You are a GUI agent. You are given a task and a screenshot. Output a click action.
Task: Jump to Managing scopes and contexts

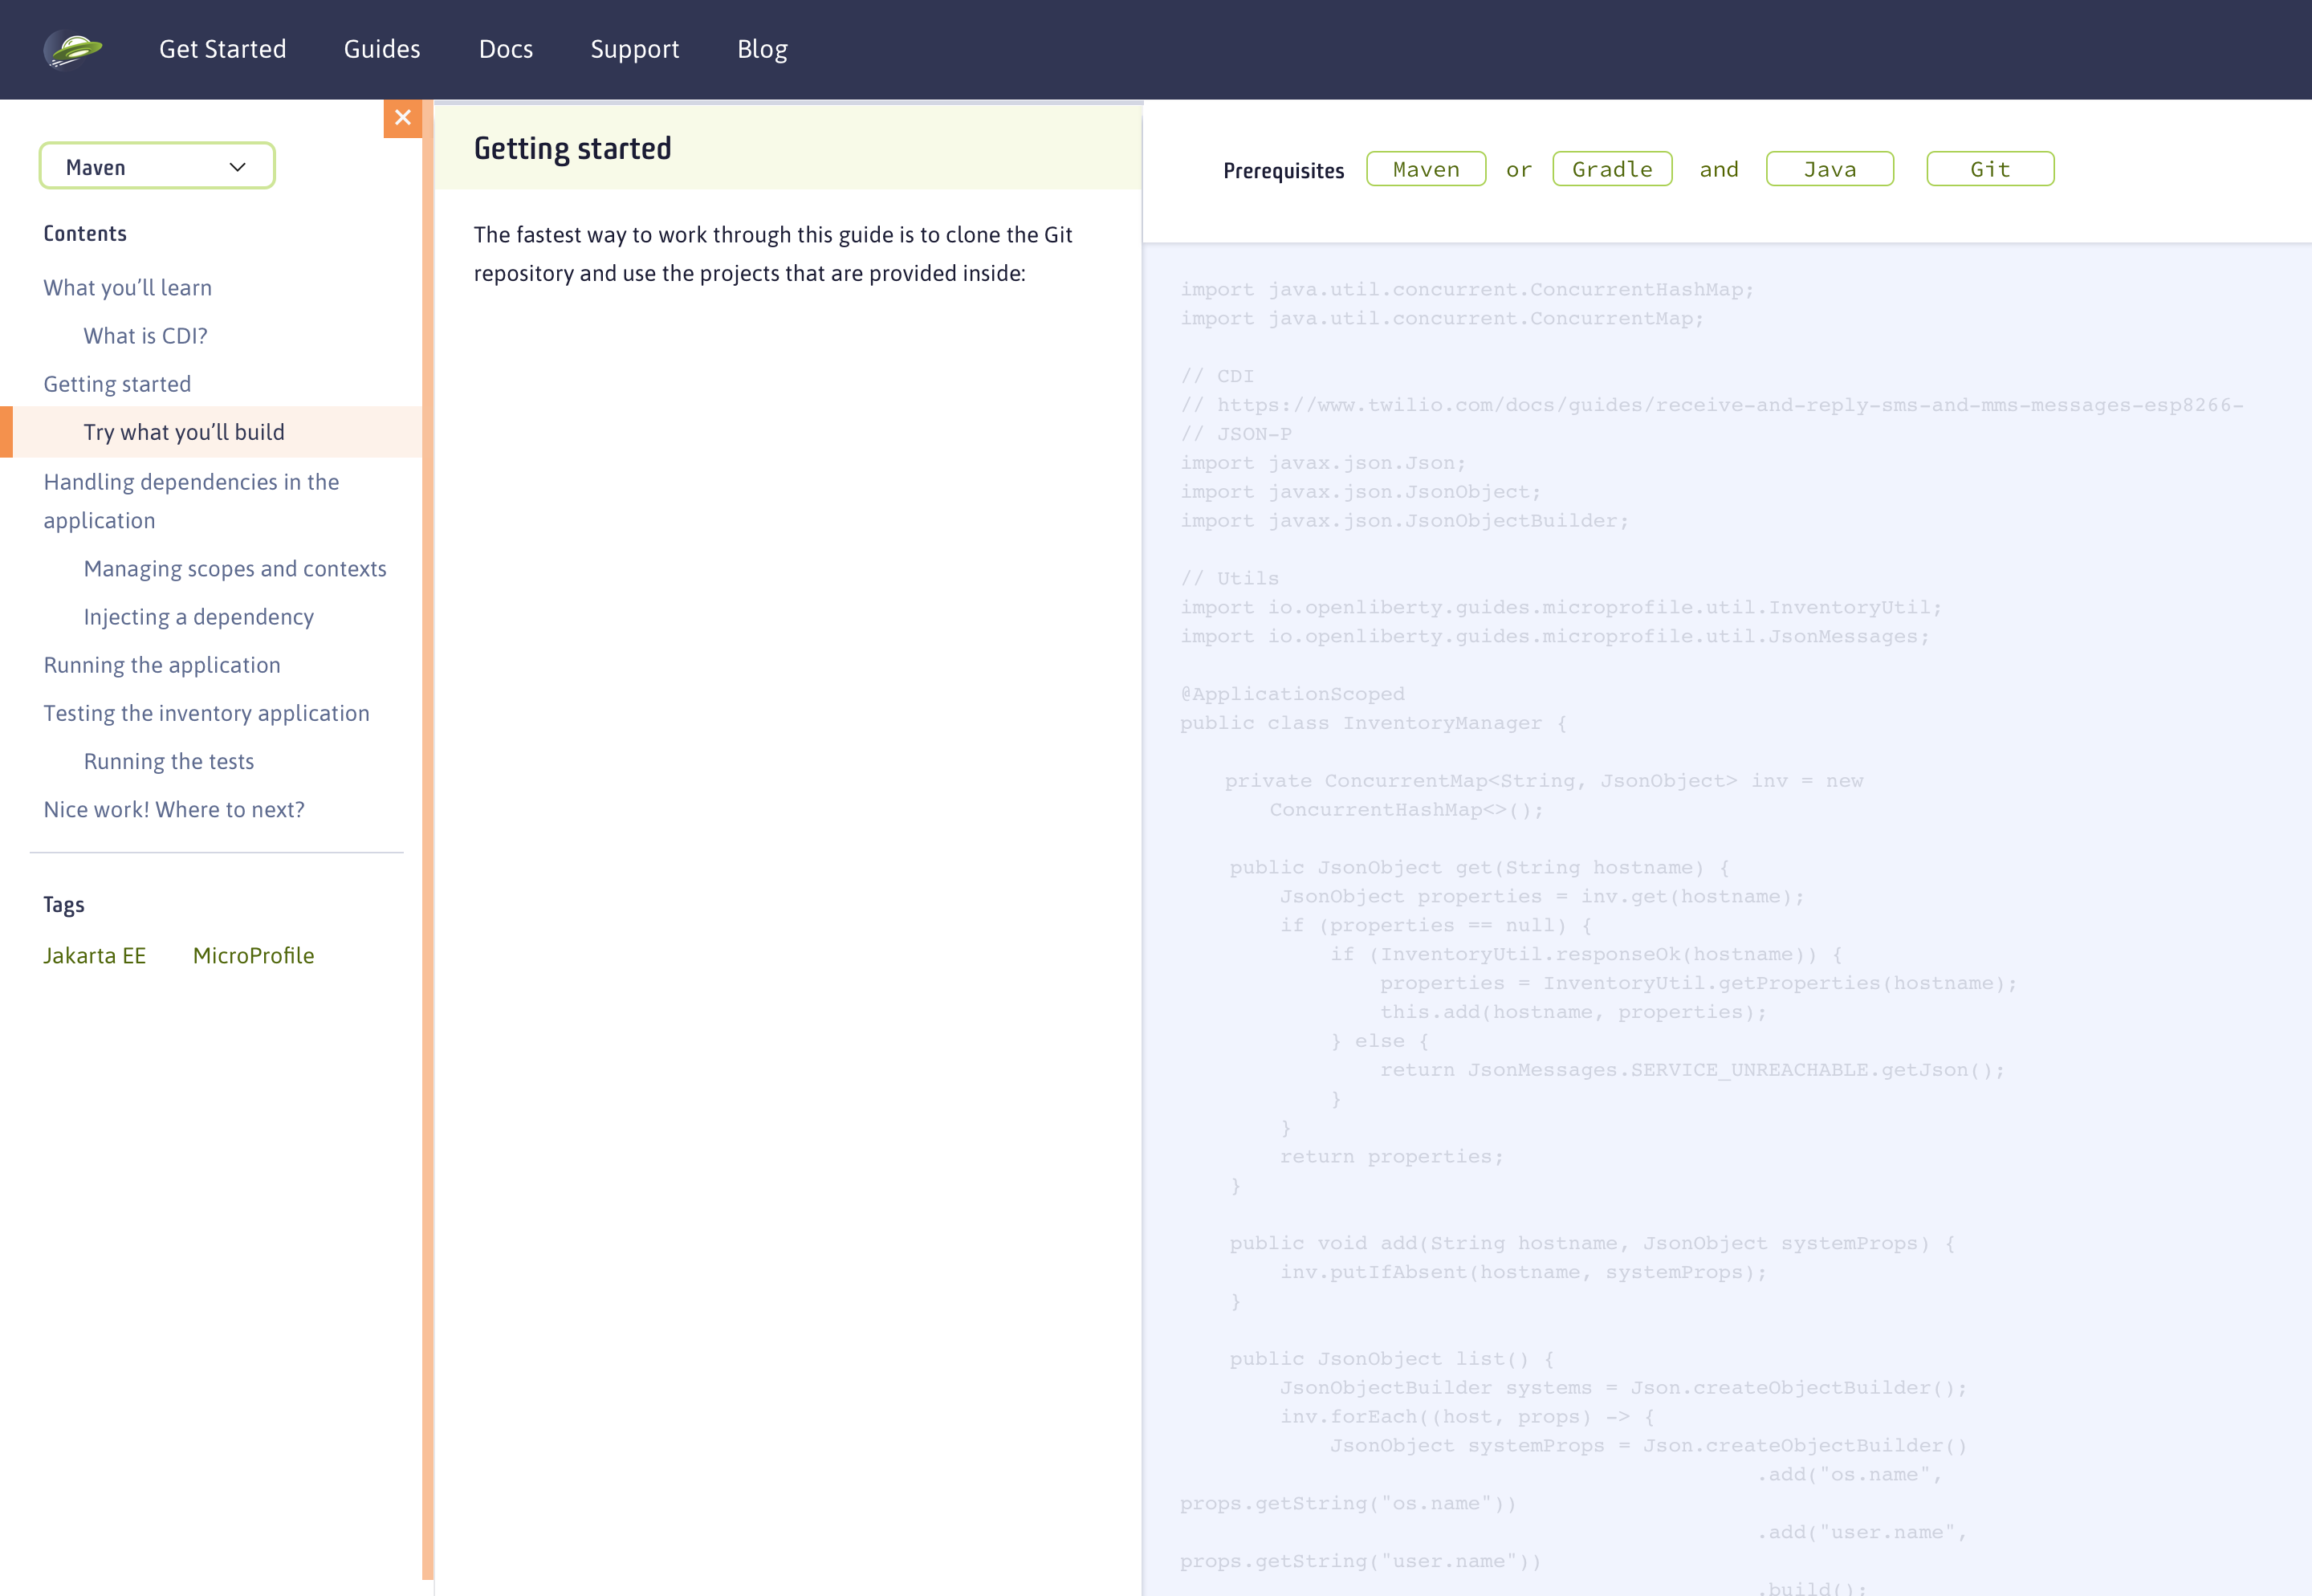[235, 568]
